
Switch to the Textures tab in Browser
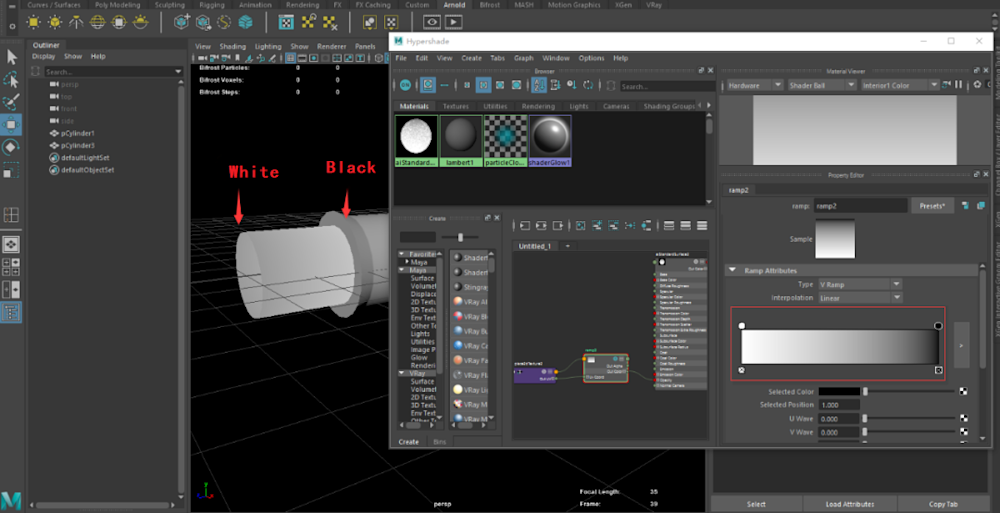[x=455, y=106]
